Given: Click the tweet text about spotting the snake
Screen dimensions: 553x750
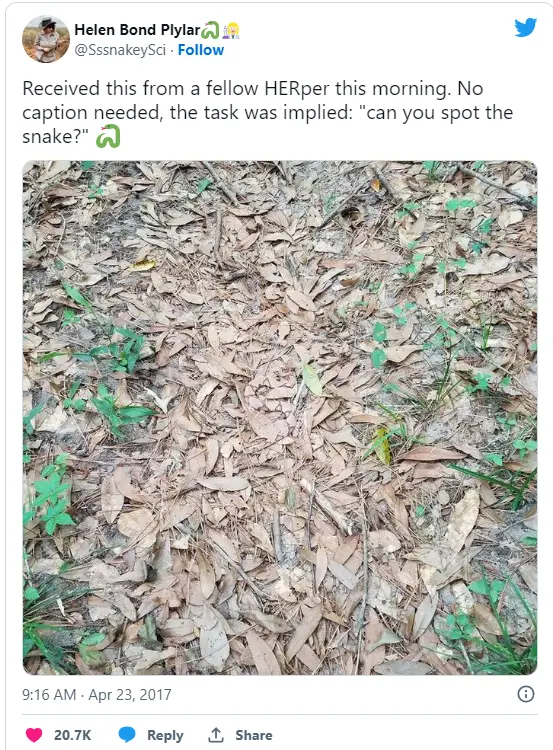Looking at the screenshot, I should point(267,112).
